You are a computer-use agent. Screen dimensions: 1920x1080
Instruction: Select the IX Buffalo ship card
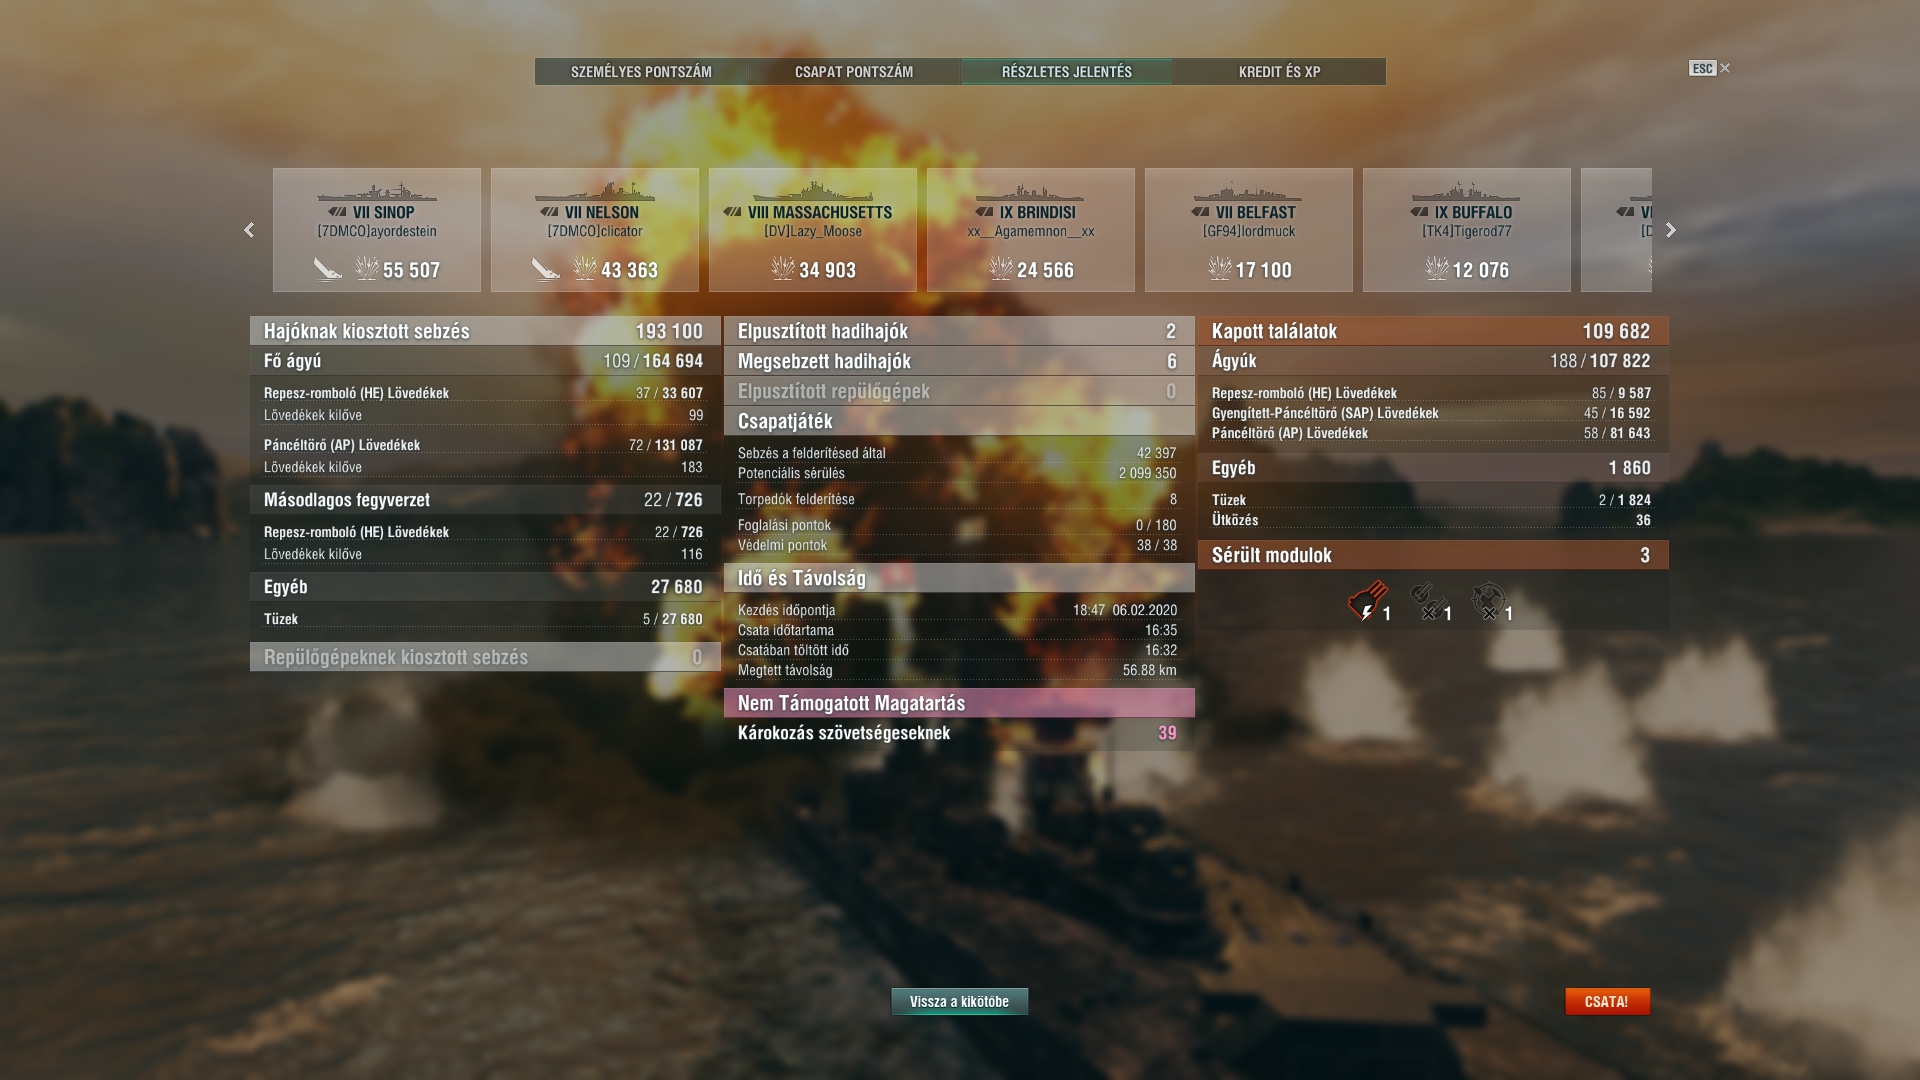point(1467,230)
